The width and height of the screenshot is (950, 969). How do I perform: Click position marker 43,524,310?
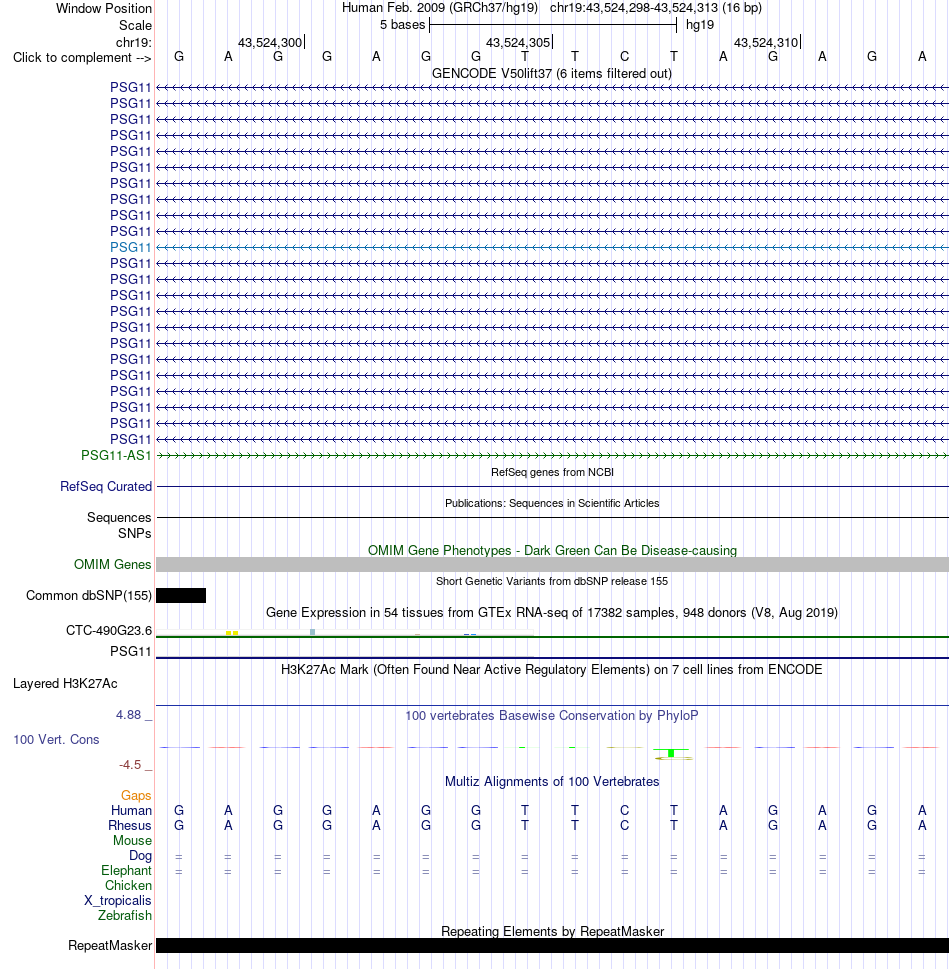pyautogui.click(x=766, y=43)
